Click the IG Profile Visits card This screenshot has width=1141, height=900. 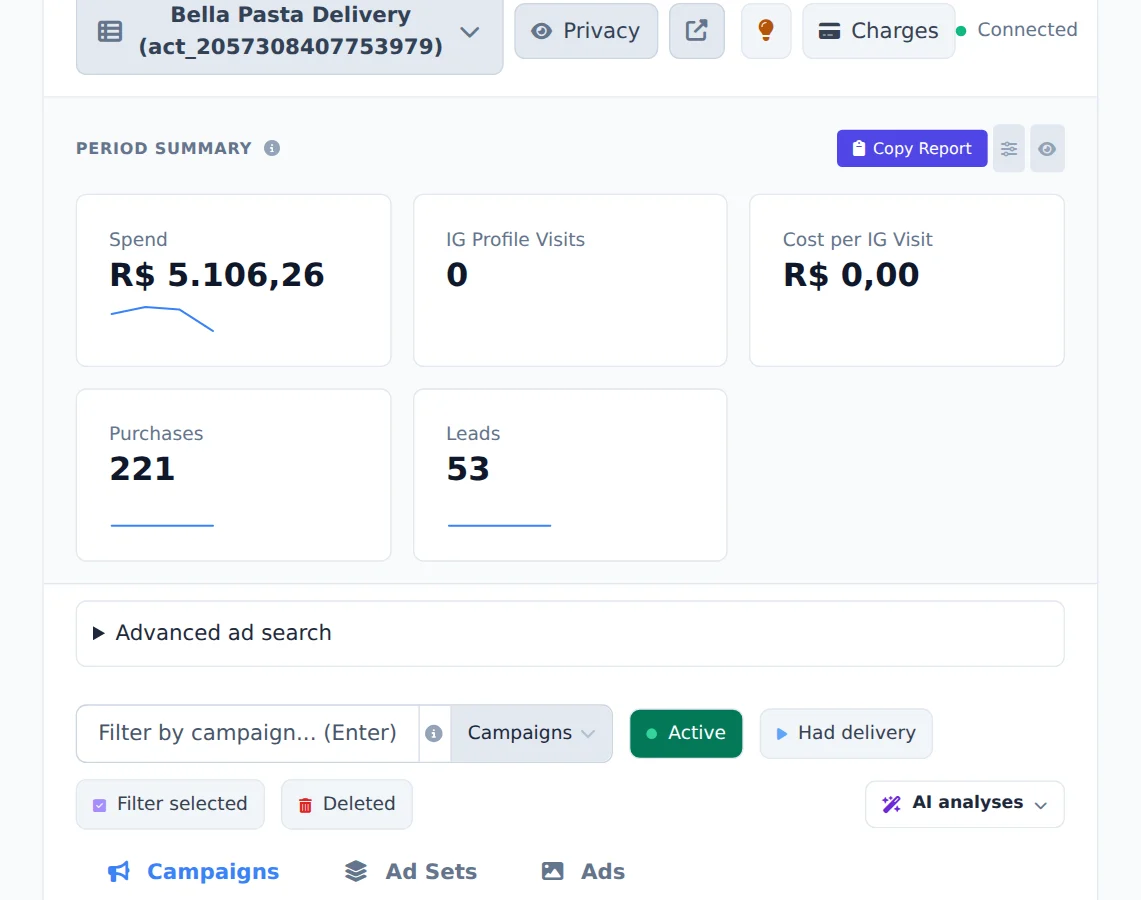point(570,280)
